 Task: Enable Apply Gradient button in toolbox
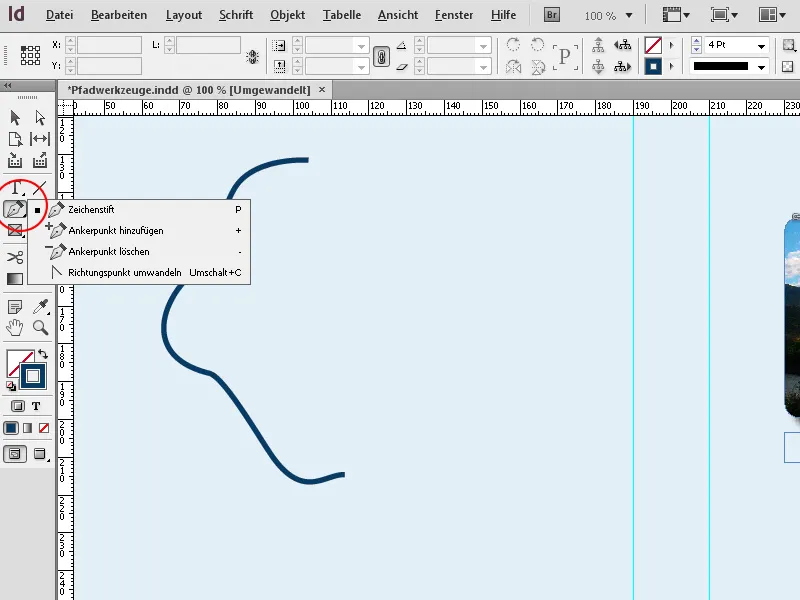(x=28, y=428)
